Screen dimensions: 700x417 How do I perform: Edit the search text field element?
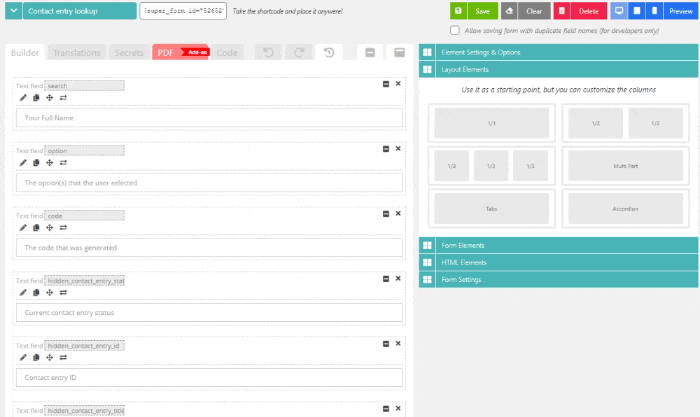23,98
